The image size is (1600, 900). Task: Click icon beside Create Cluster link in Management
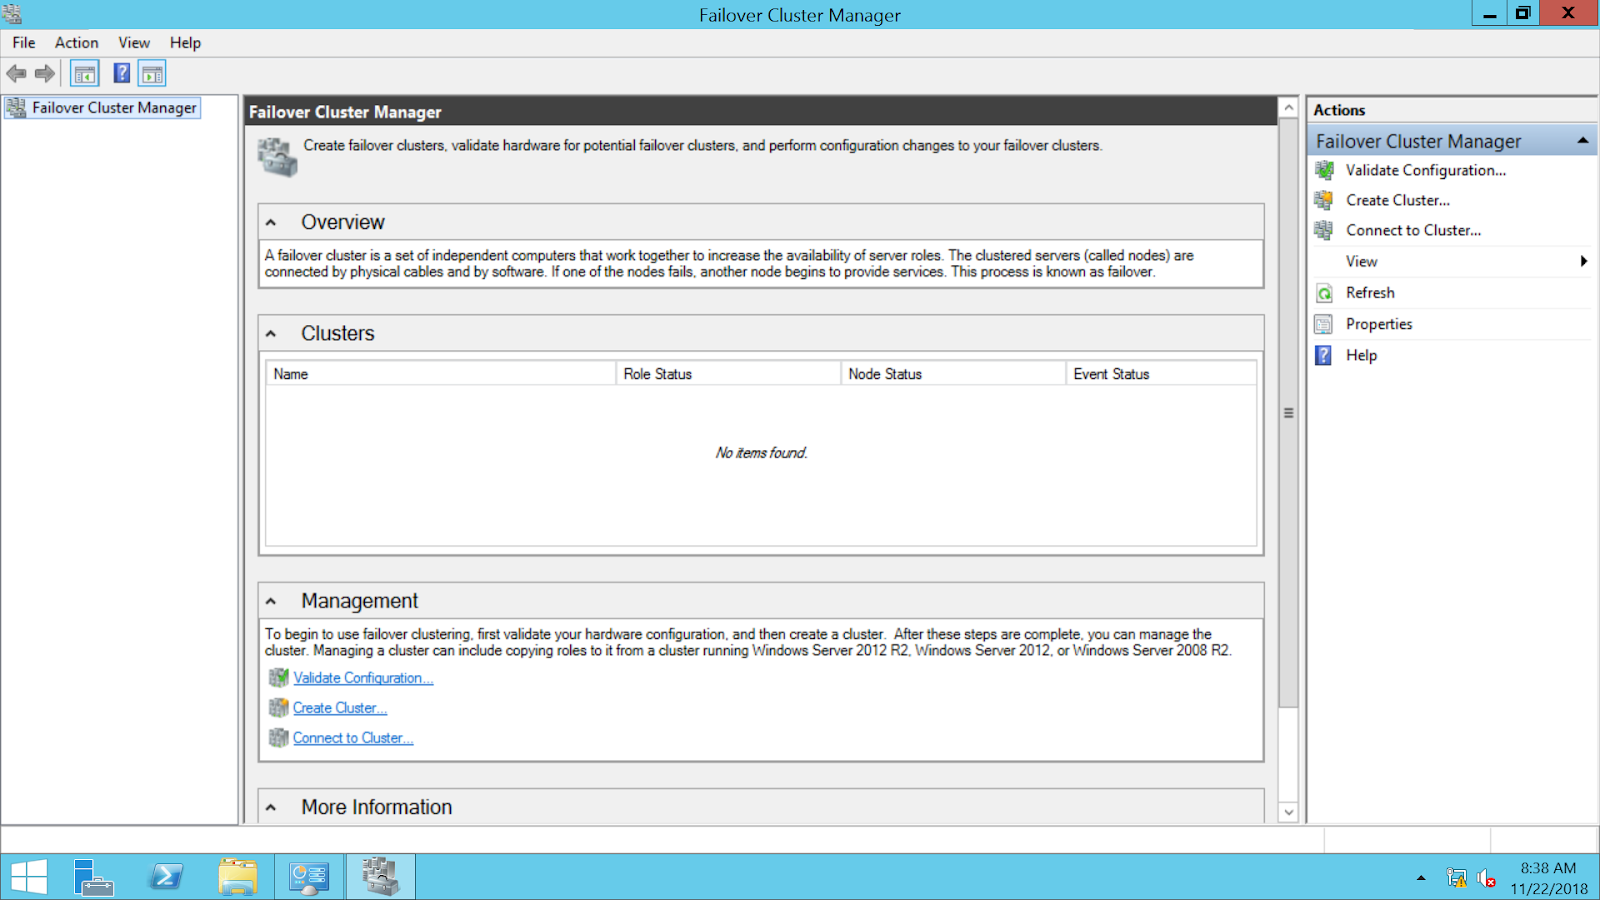279,708
